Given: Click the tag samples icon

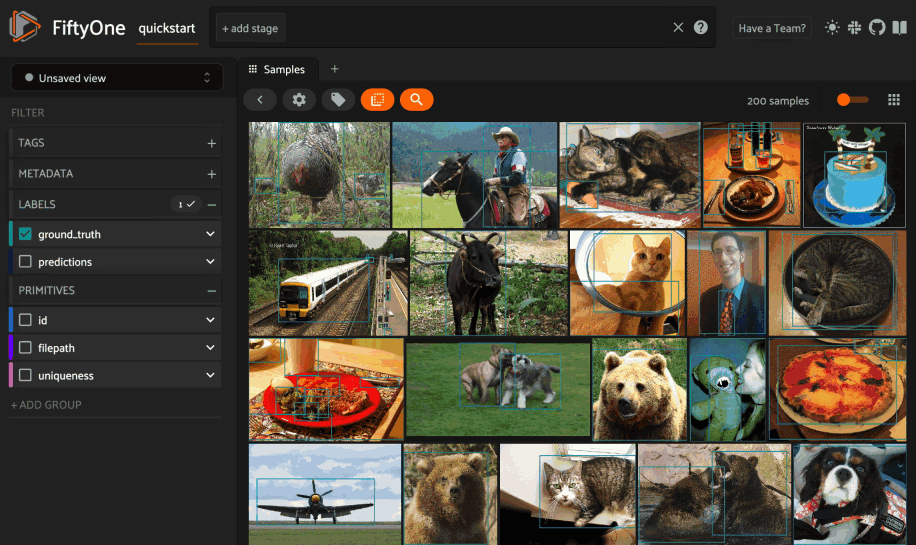Looking at the screenshot, I should point(338,100).
